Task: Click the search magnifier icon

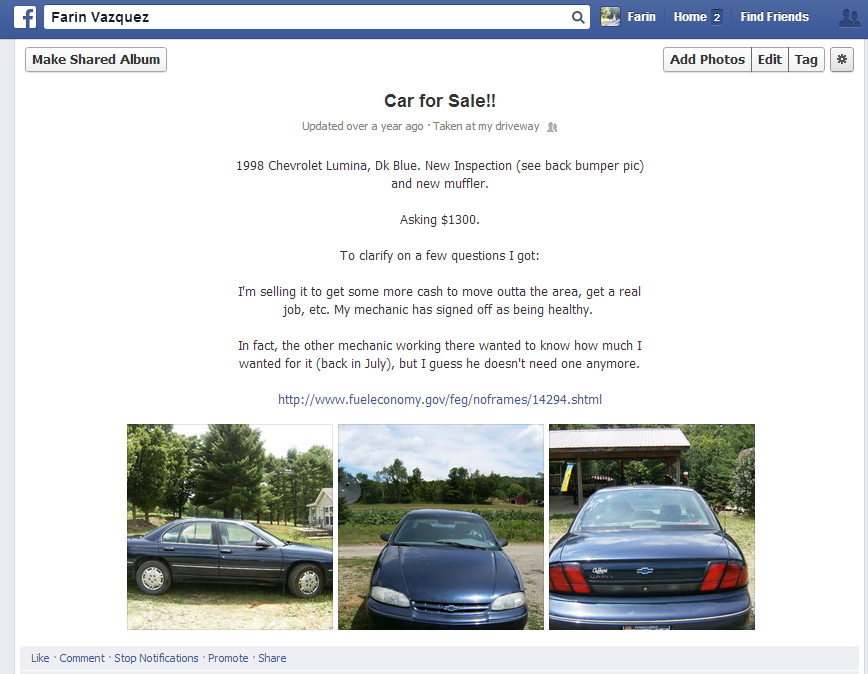Action: [577, 17]
